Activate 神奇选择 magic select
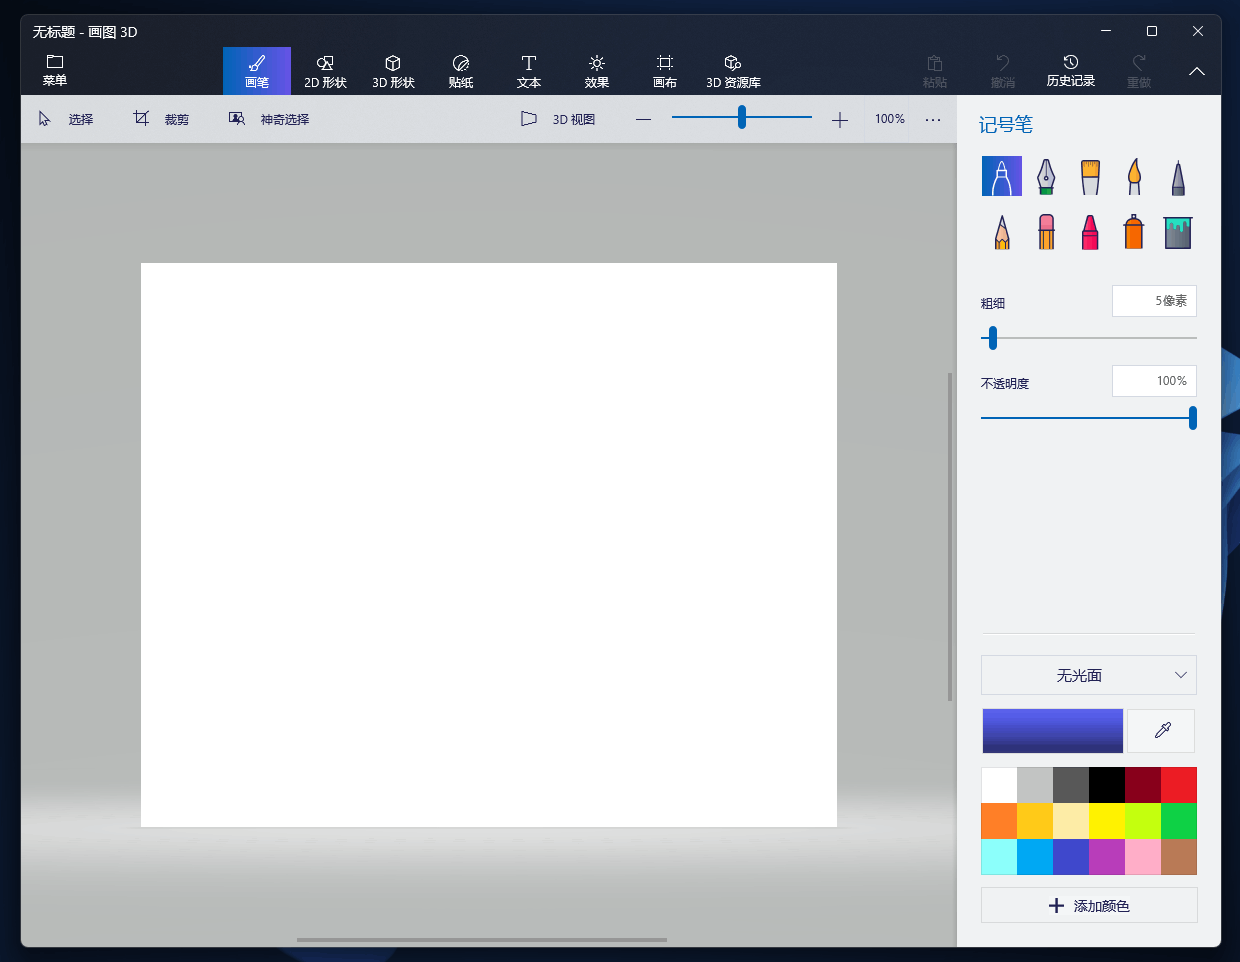Screen dimensions: 1240x962 coord(269,119)
